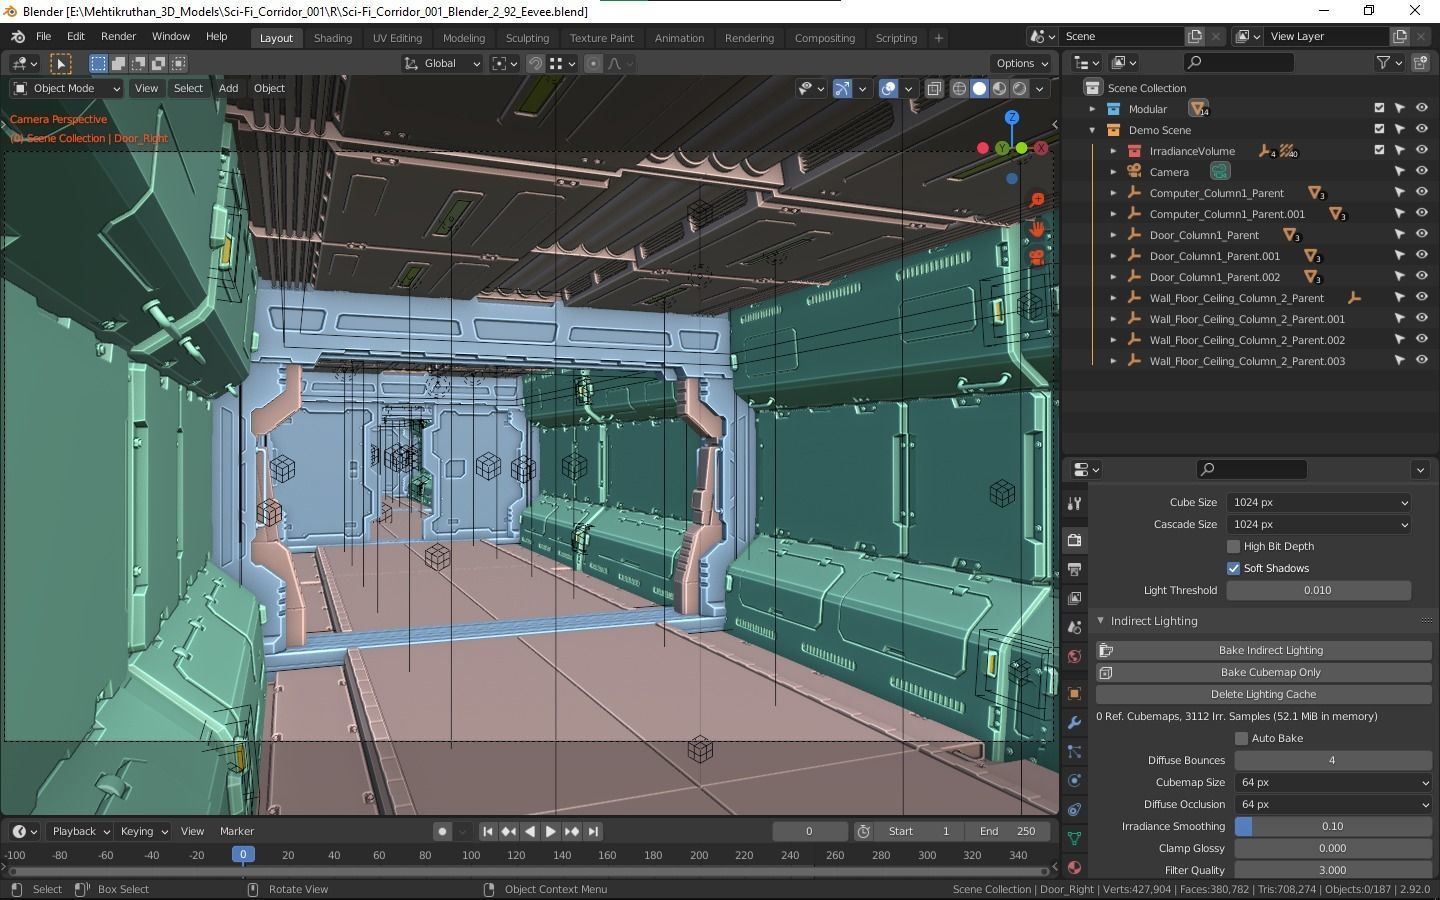Open the Cube Size dropdown

pos(1319,502)
